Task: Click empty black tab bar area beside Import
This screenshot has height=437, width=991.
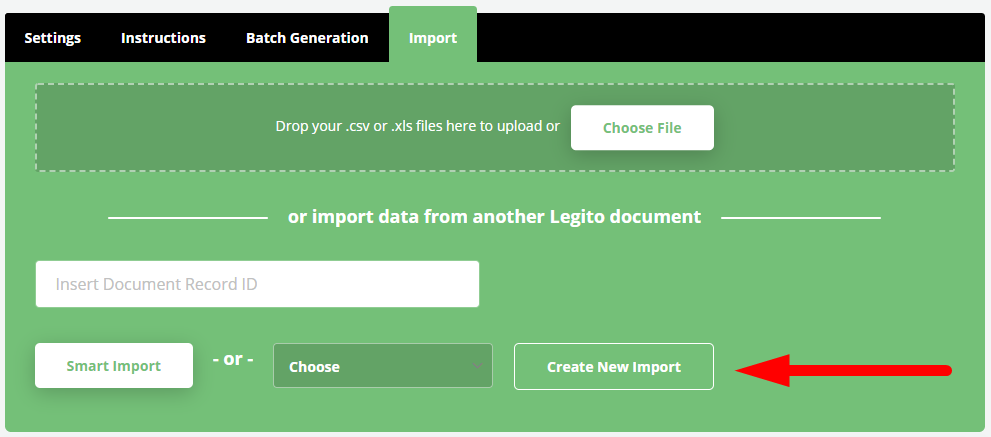Action: tap(730, 38)
